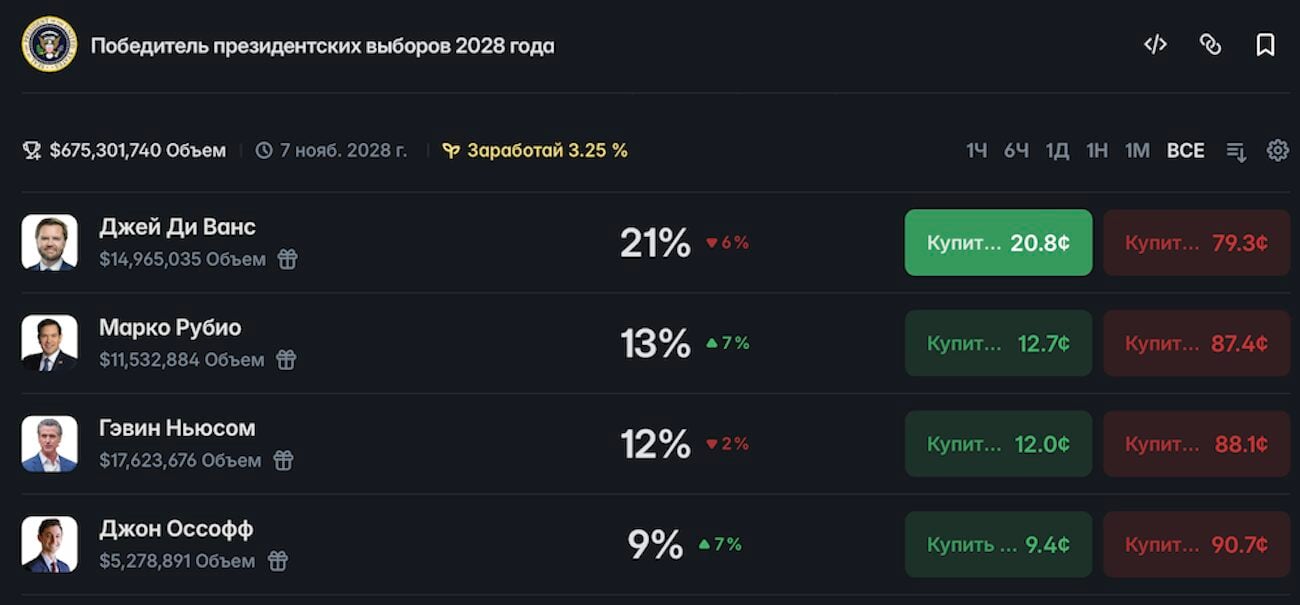1300x605 pixels.
Task: Open the embed code icon
Action: 1155,45
